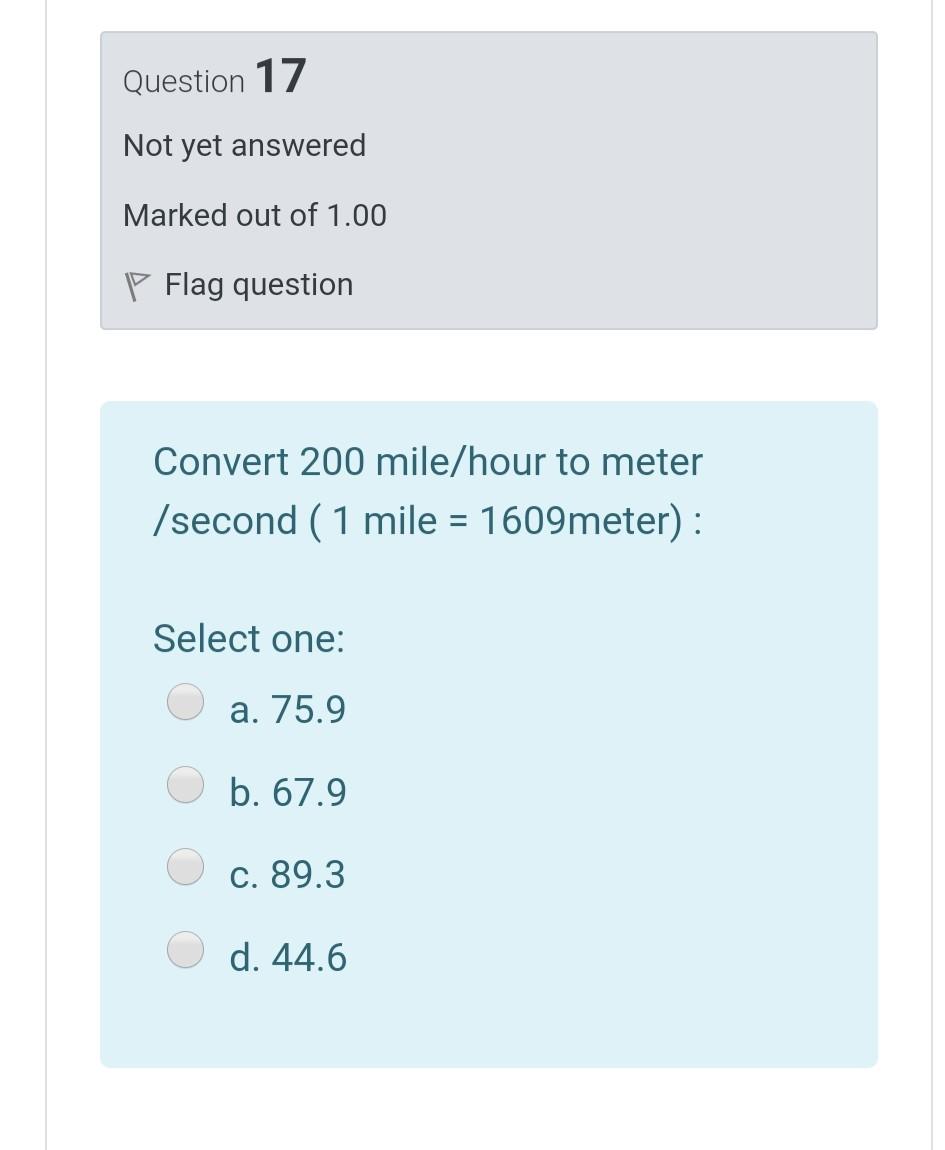
Task: Click the 'Question' heading word
Action: pos(184,82)
